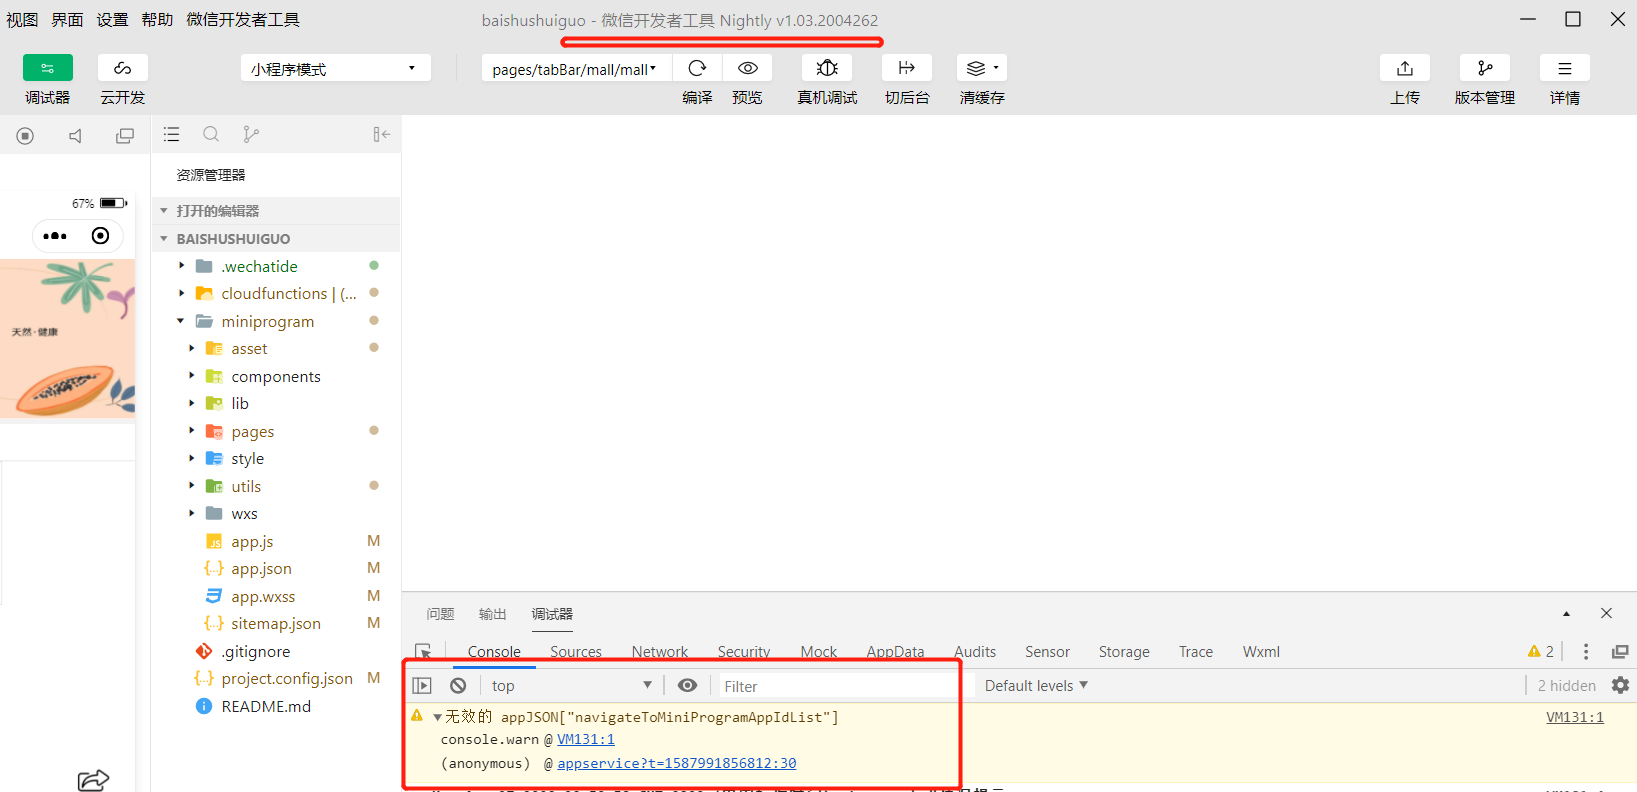Open the source control branch icon
Viewport: 1637px width, 792px height.
[251, 134]
